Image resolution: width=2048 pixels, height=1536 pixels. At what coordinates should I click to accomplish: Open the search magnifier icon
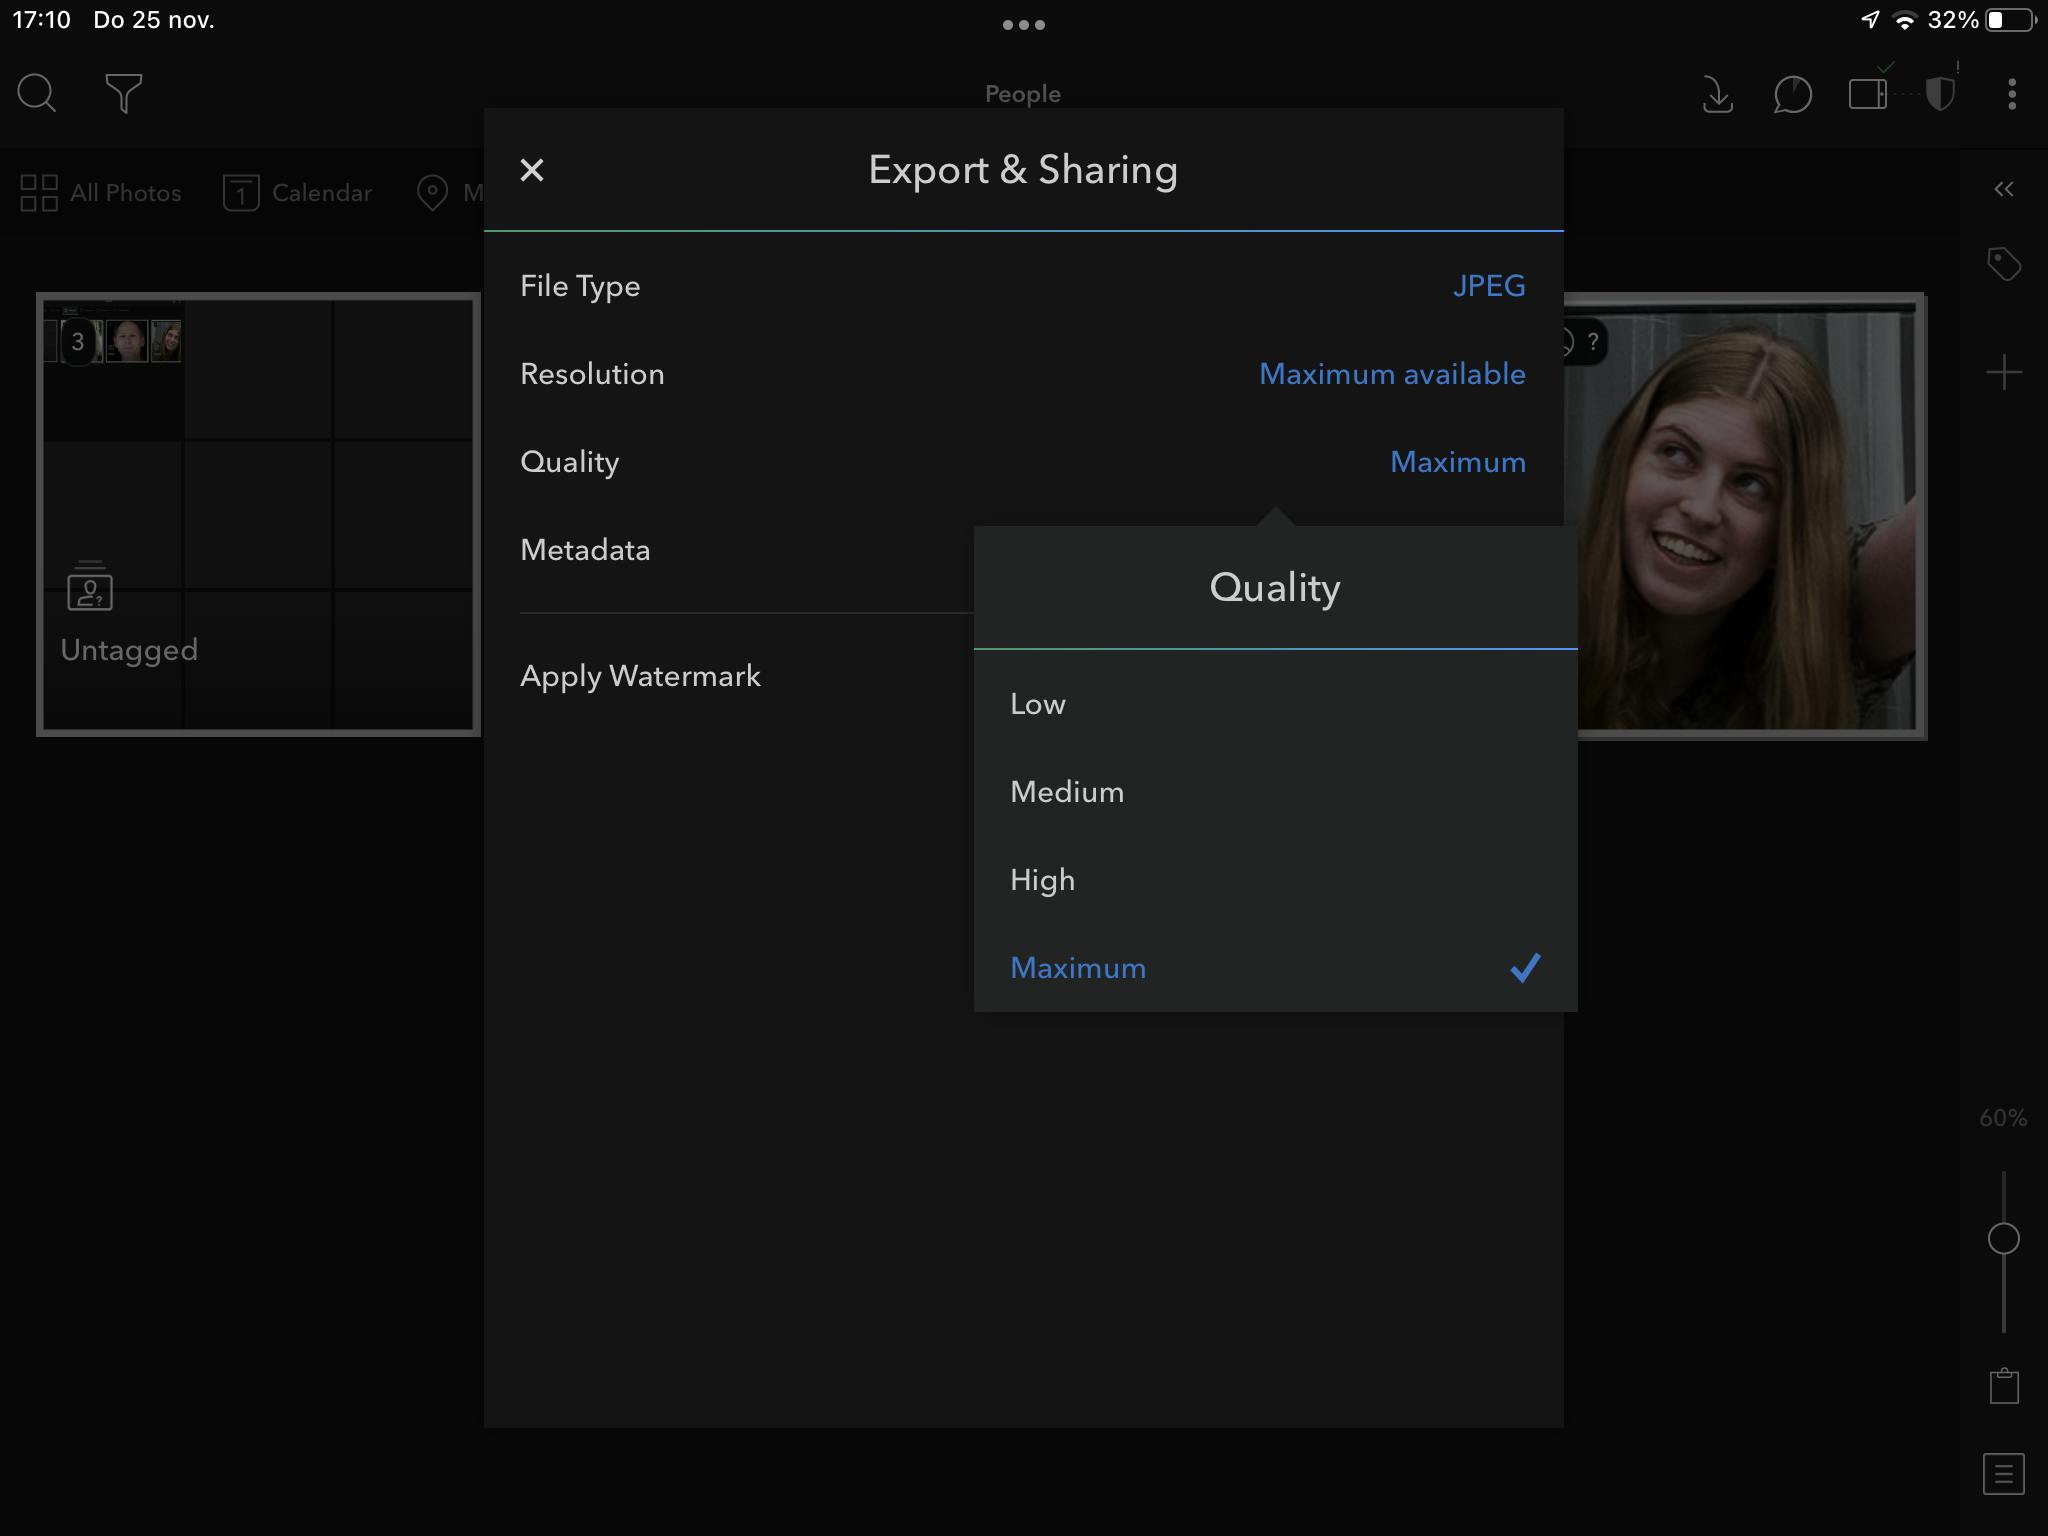pos(37,93)
